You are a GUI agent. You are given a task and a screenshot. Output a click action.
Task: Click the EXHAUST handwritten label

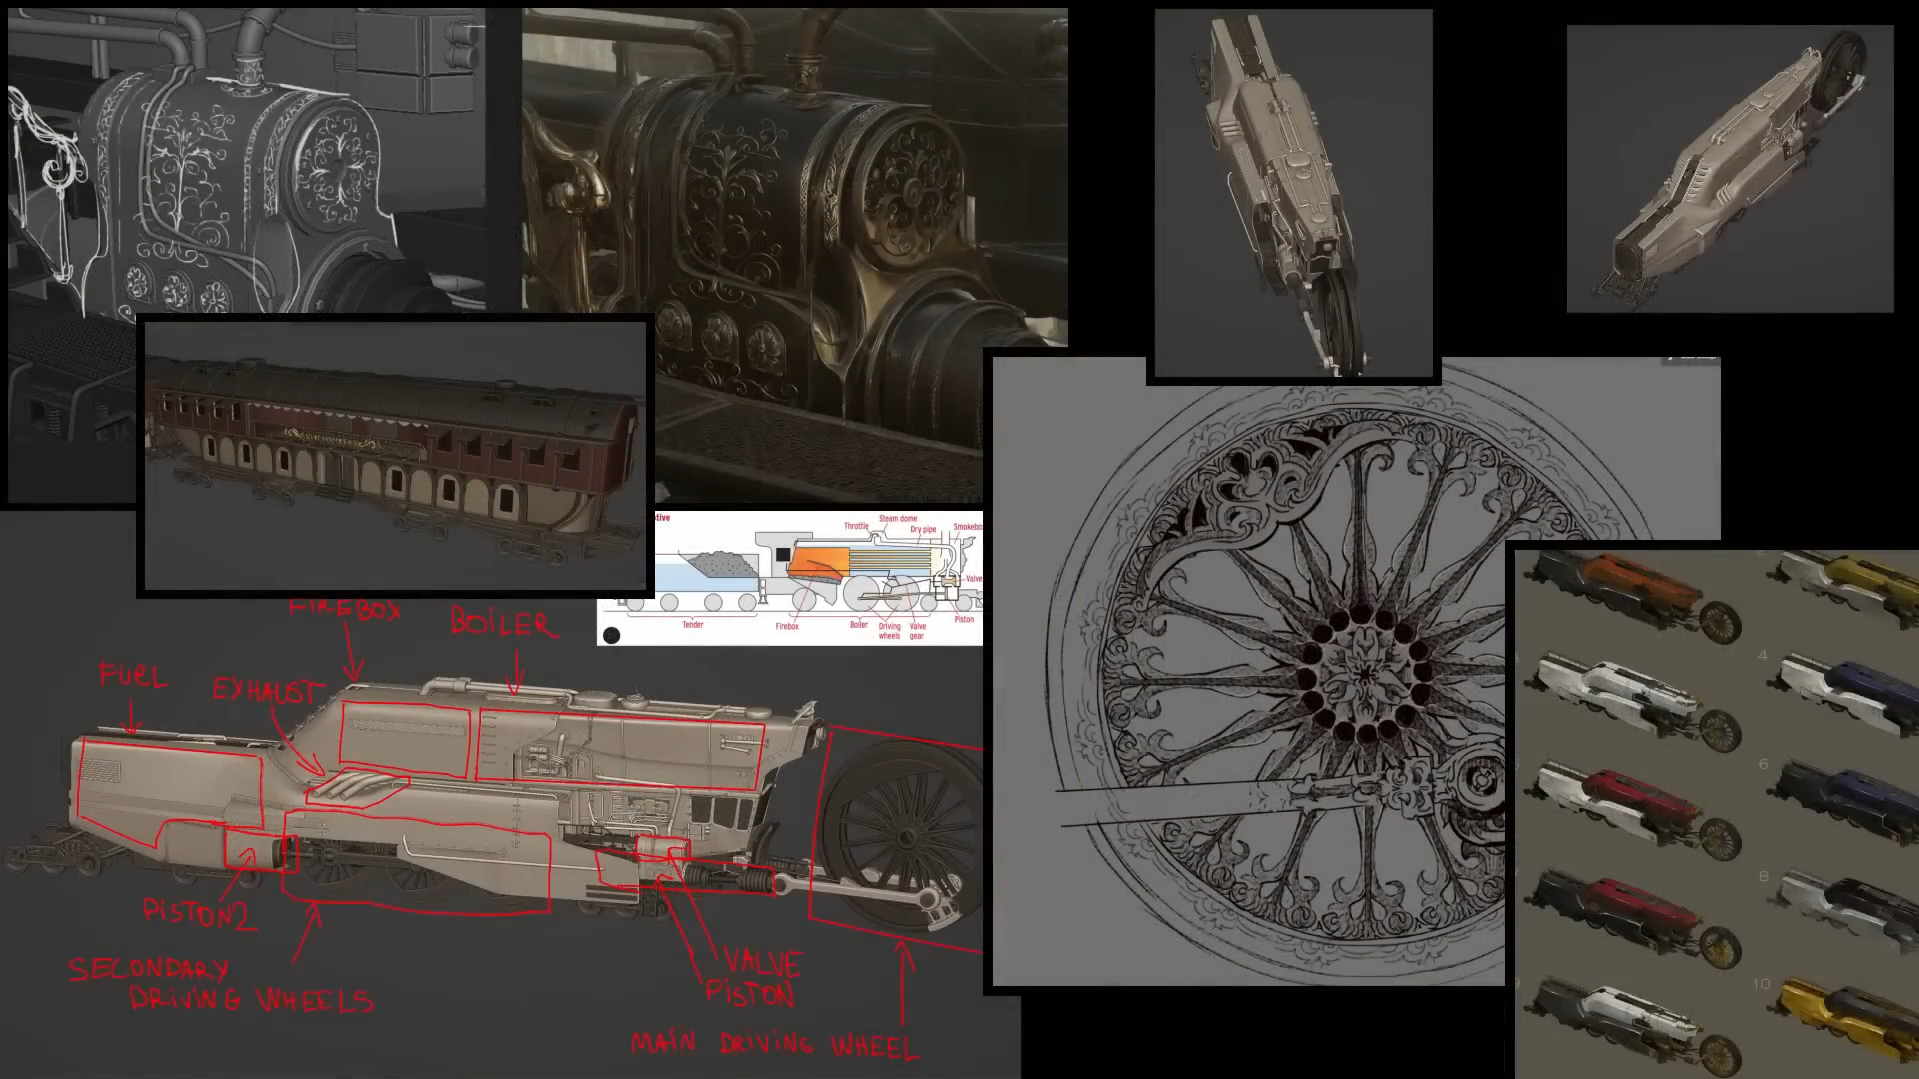point(266,690)
